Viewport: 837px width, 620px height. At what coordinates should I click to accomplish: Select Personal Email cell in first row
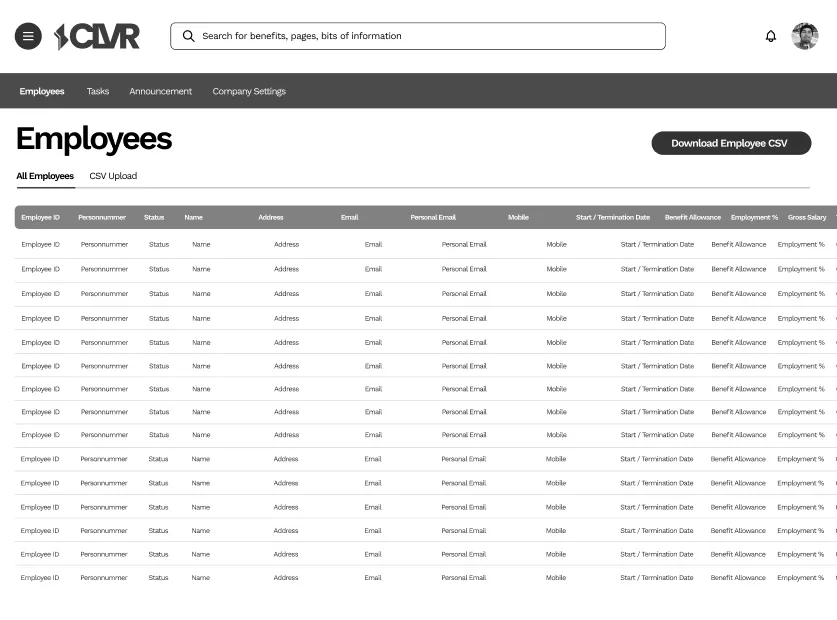click(464, 245)
